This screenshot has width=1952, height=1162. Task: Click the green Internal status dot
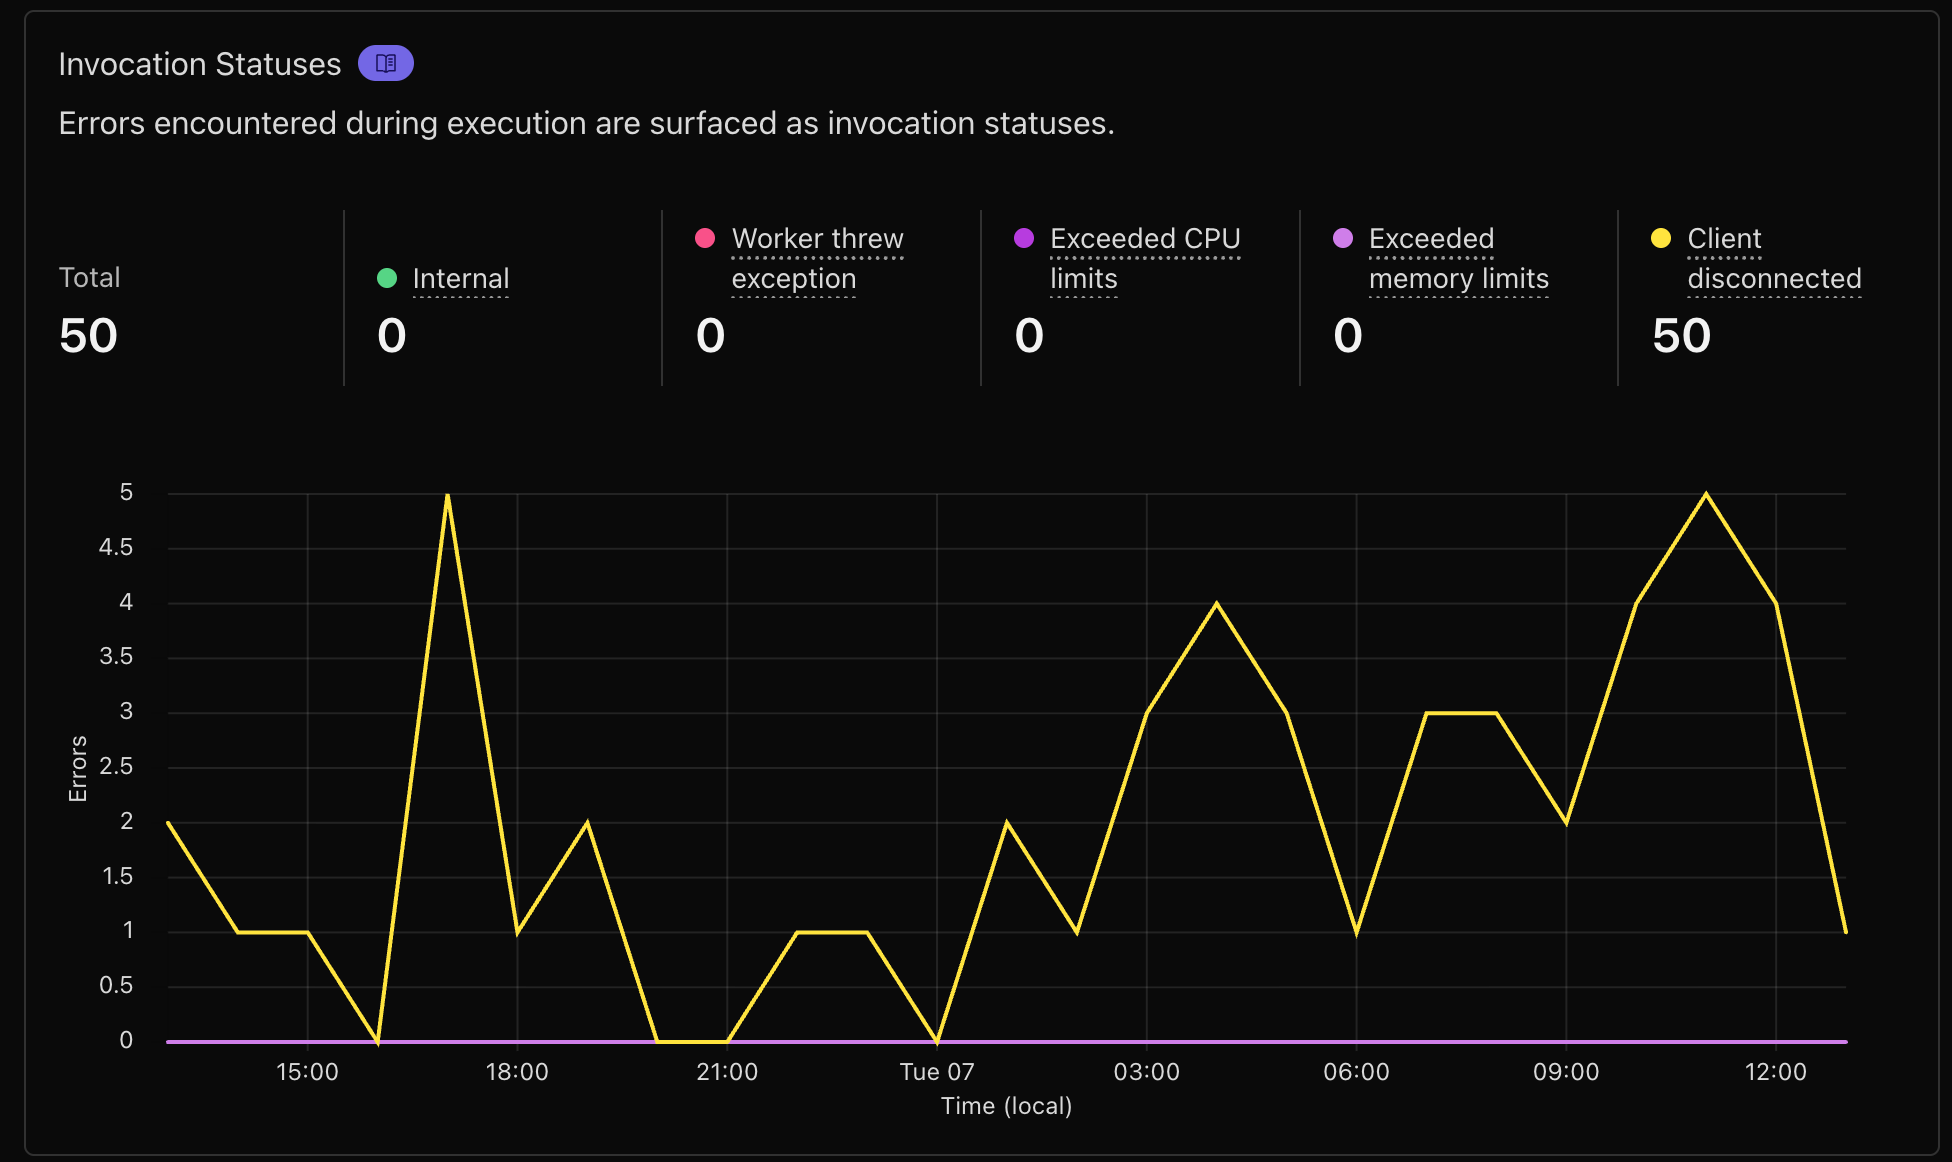point(387,278)
